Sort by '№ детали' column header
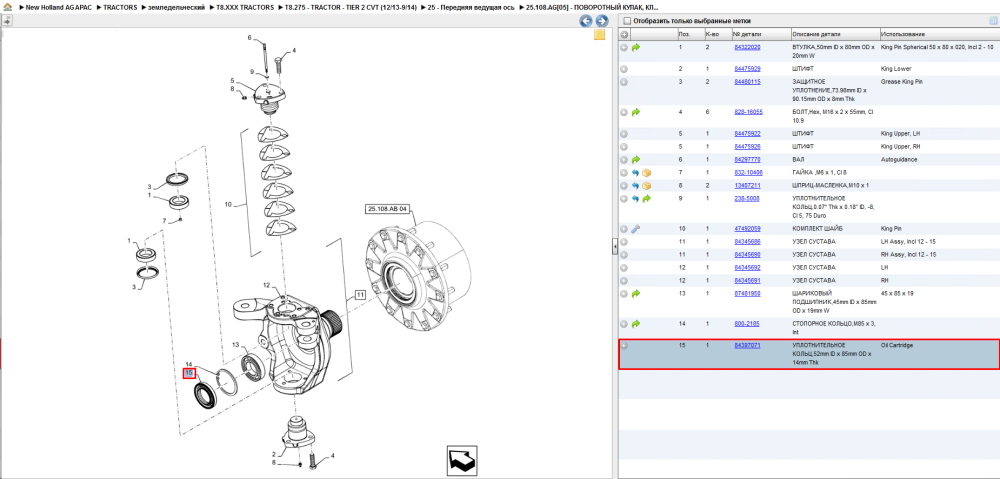The height and width of the screenshot is (479, 1000). [761, 34]
